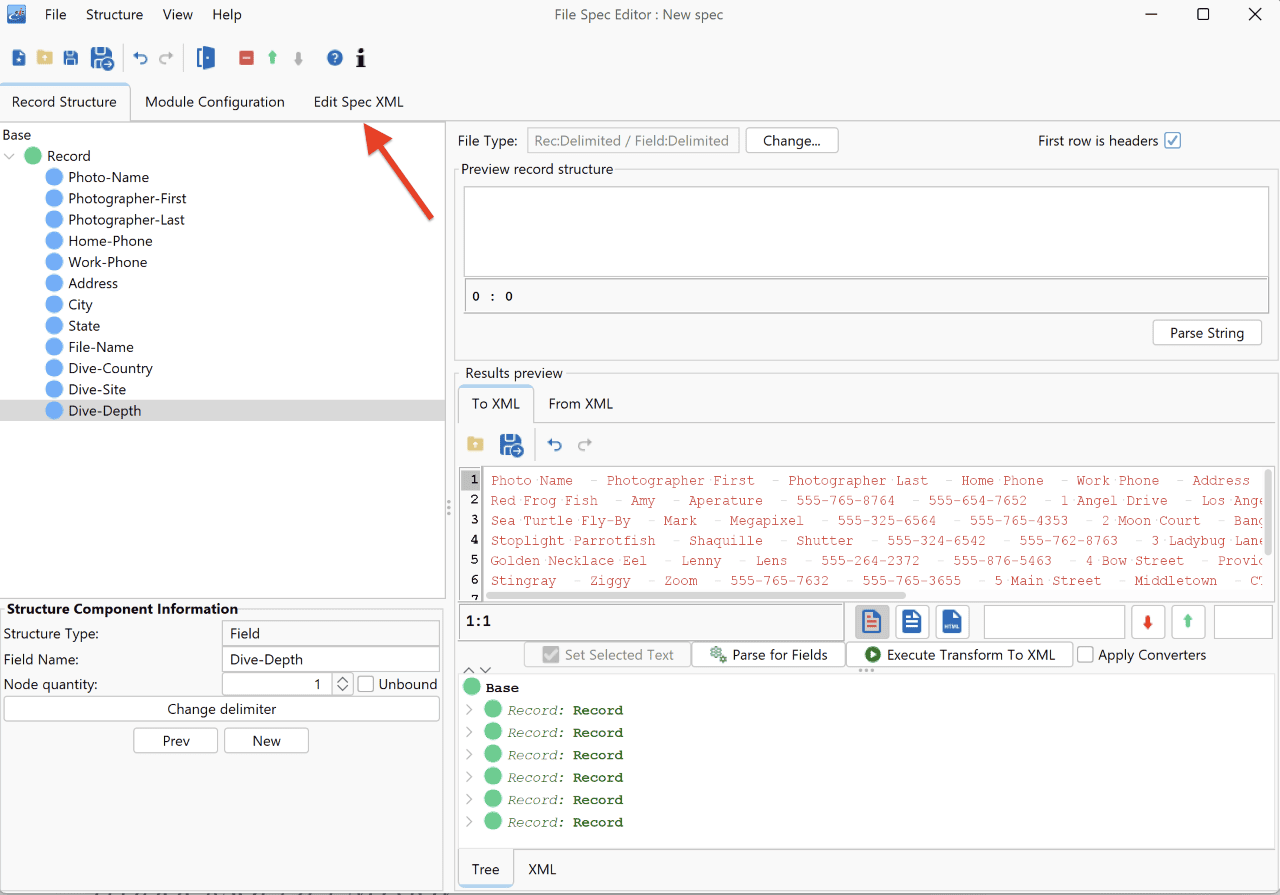Click Save As icon in Results preview toolbar
This screenshot has height=895, width=1280.
point(511,444)
